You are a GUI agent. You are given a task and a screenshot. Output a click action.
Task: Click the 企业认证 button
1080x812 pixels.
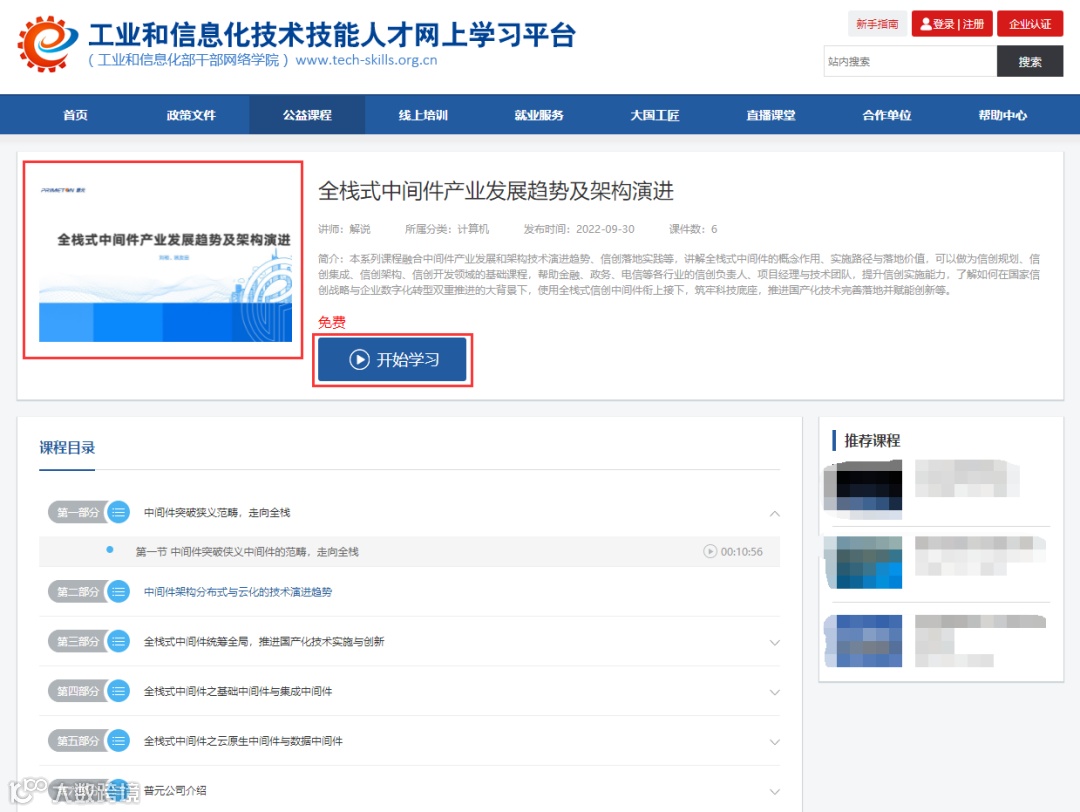(x=1030, y=24)
